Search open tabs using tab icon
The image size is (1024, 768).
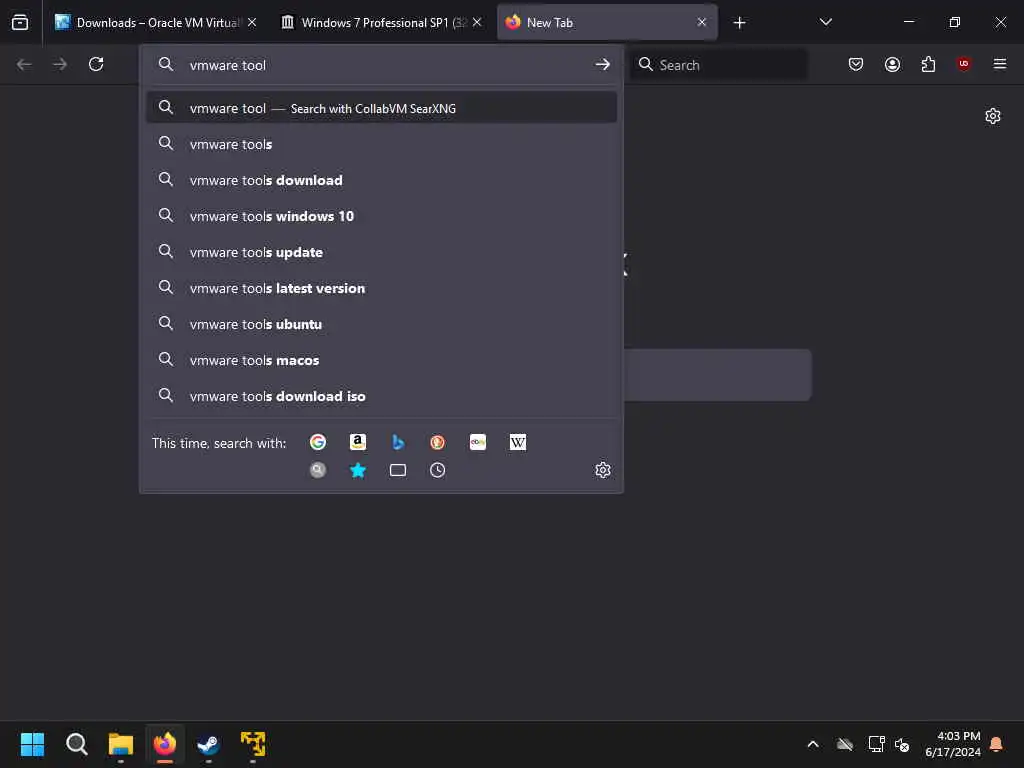[398, 470]
